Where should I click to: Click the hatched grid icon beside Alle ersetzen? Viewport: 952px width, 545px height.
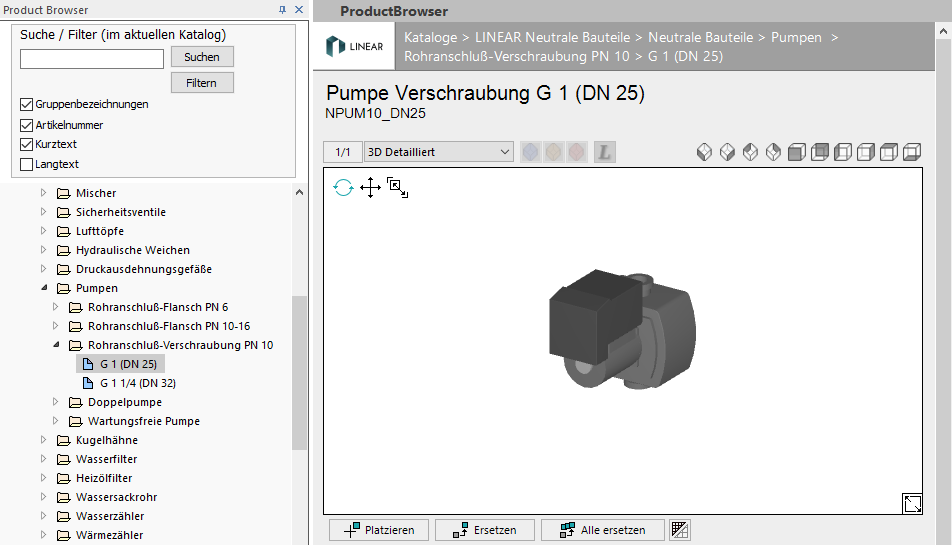680,530
